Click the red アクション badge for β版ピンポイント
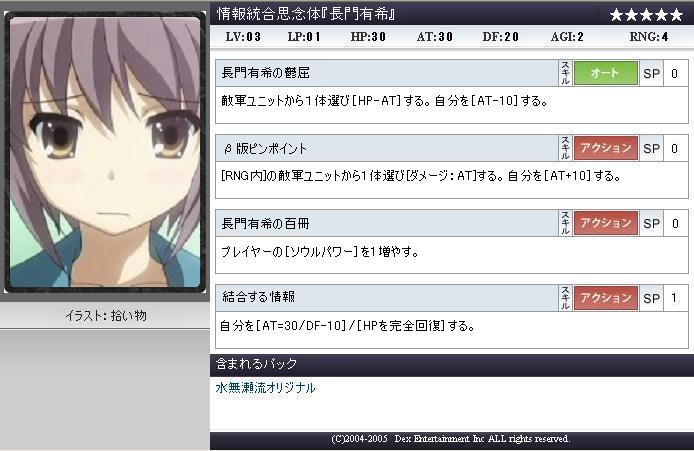The image size is (694, 451). tap(605, 148)
